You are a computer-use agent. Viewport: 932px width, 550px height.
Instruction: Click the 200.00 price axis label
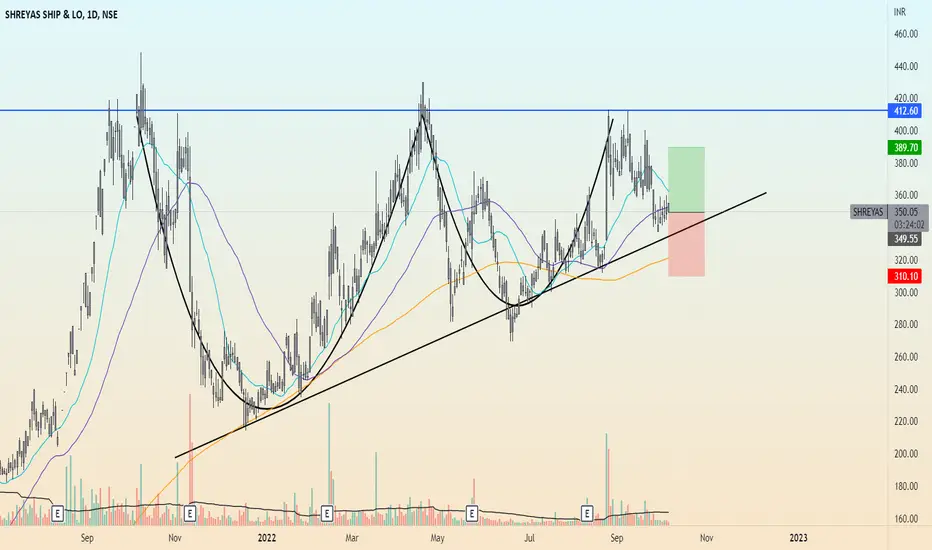pyautogui.click(x=906, y=454)
